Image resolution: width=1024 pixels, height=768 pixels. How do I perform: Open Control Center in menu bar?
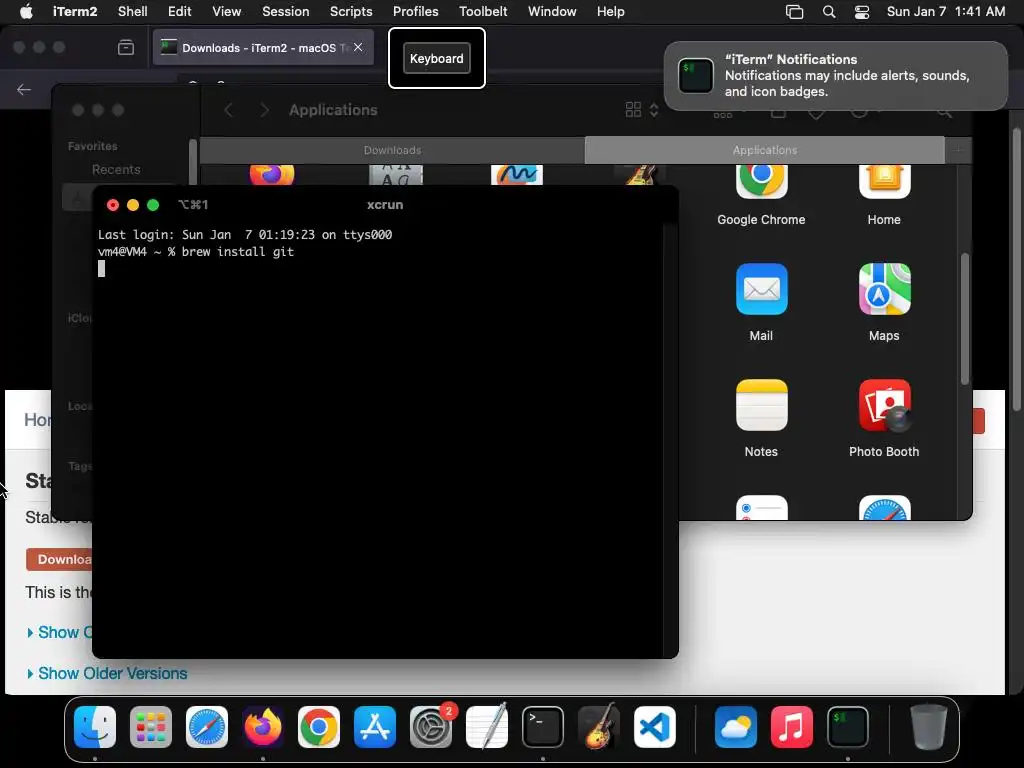coord(862,12)
